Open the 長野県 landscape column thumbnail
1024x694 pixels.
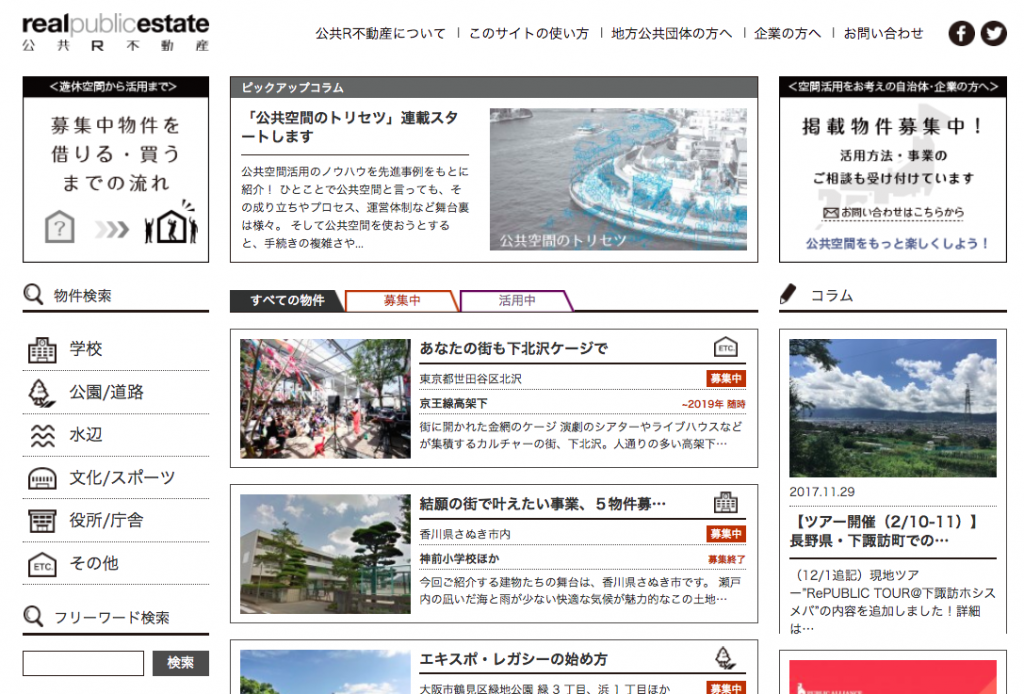(x=893, y=408)
